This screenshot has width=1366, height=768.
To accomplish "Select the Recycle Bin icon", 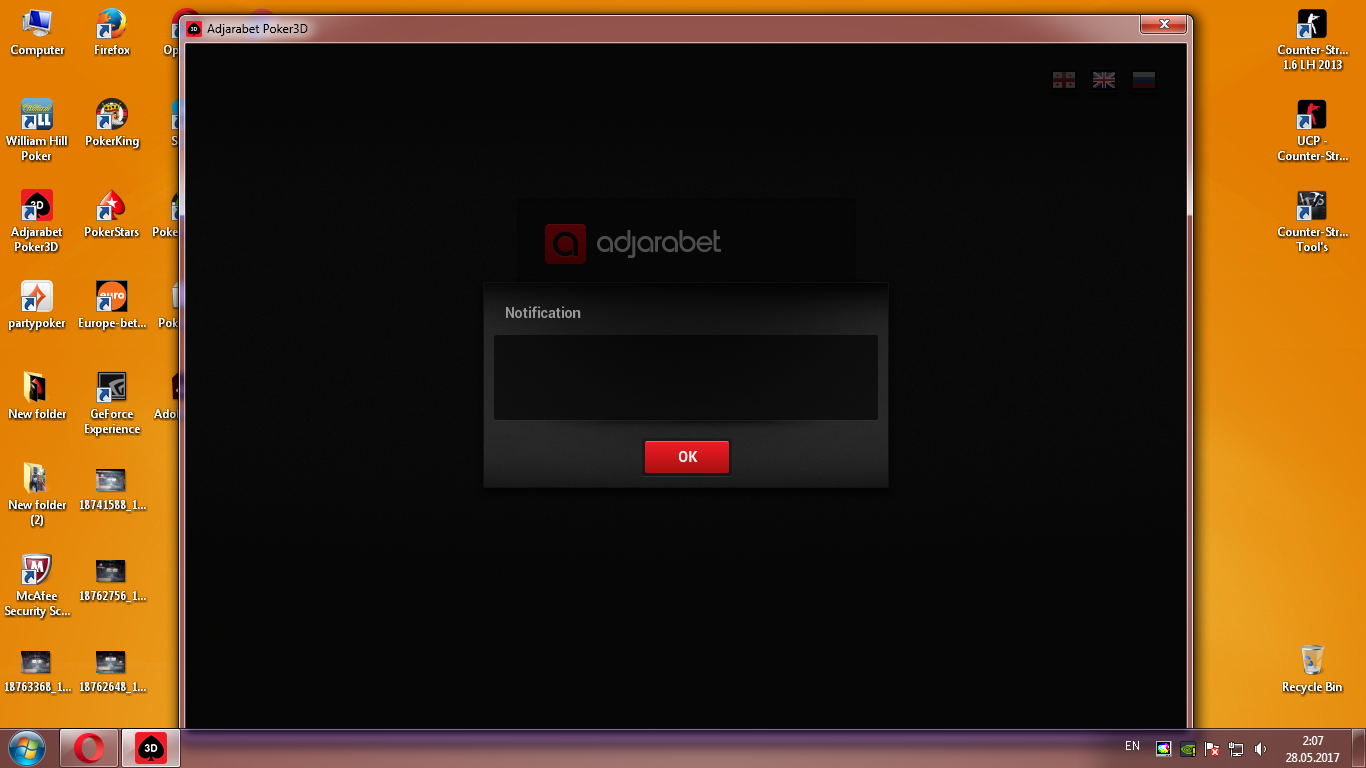I will point(1312,670).
